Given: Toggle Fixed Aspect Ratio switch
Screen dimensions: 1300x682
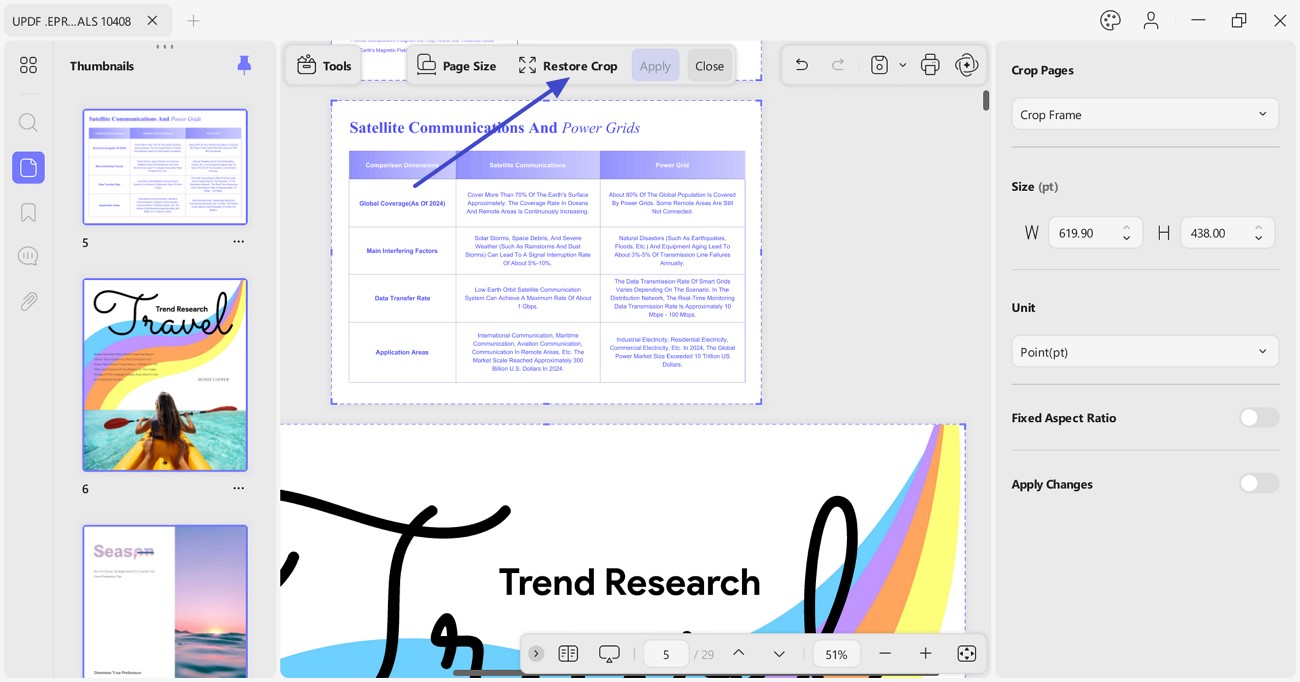Looking at the screenshot, I should coord(1259,417).
